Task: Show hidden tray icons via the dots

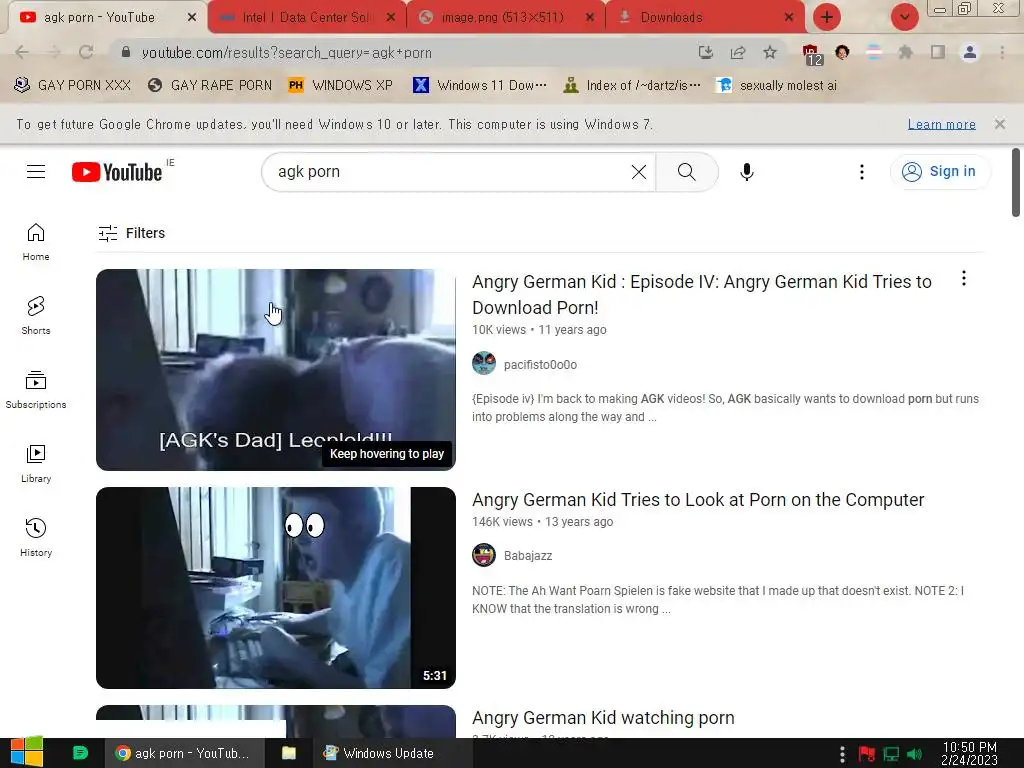Action: pyautogui.click(x=842, y=753)
